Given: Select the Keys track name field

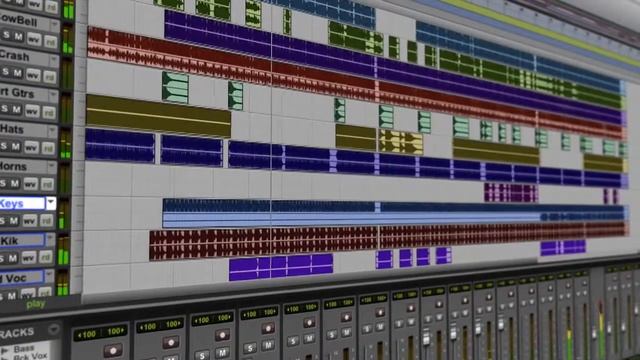Looking at the screenshot, I should coord(22,203).
